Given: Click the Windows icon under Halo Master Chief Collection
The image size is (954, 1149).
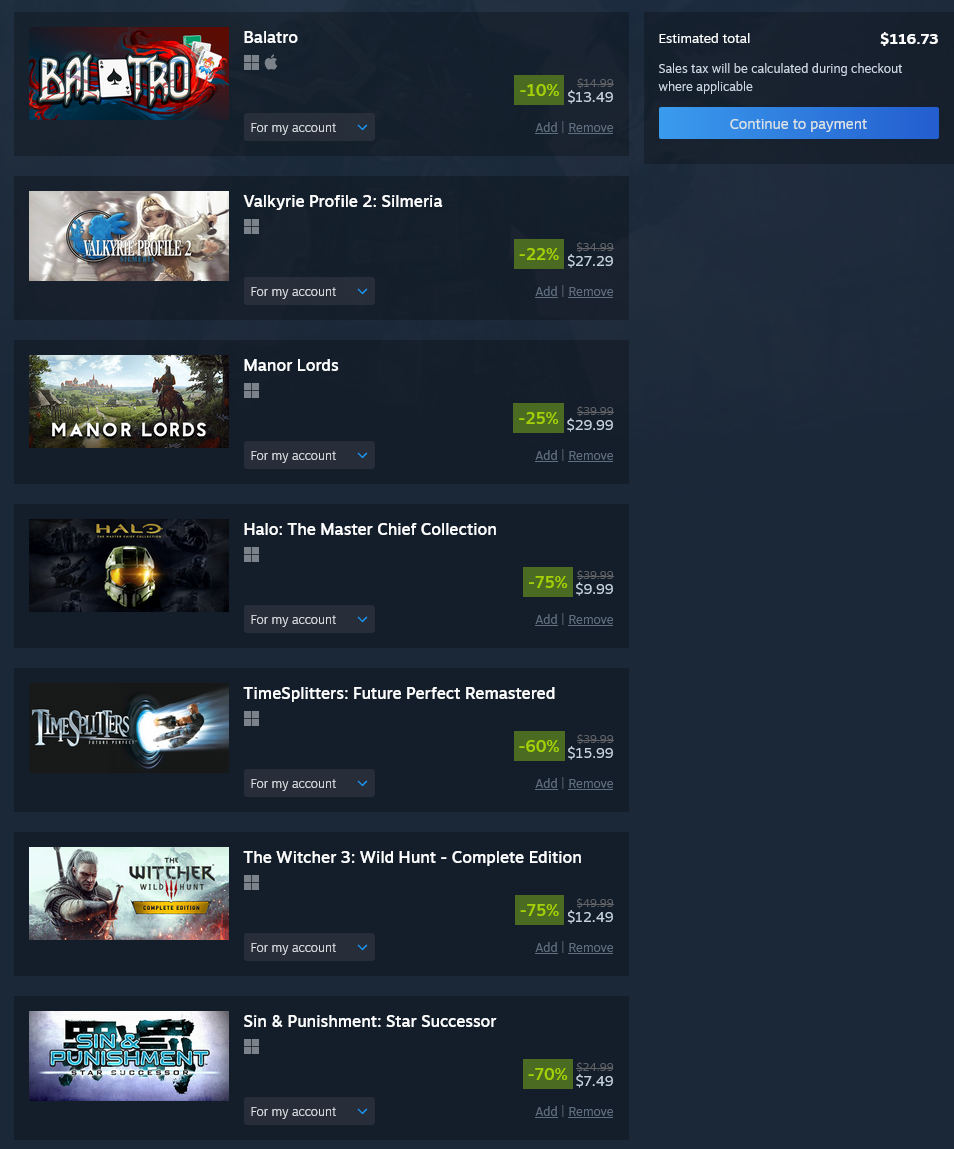Looking at the screenshot, I should [251, 555].
